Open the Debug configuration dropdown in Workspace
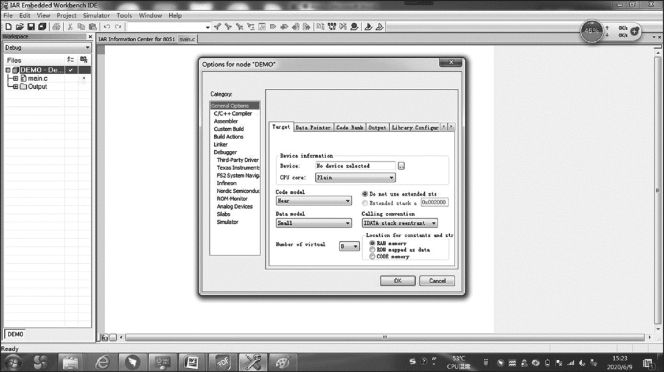This screenshot has height=372, width=664. (47, 47)
